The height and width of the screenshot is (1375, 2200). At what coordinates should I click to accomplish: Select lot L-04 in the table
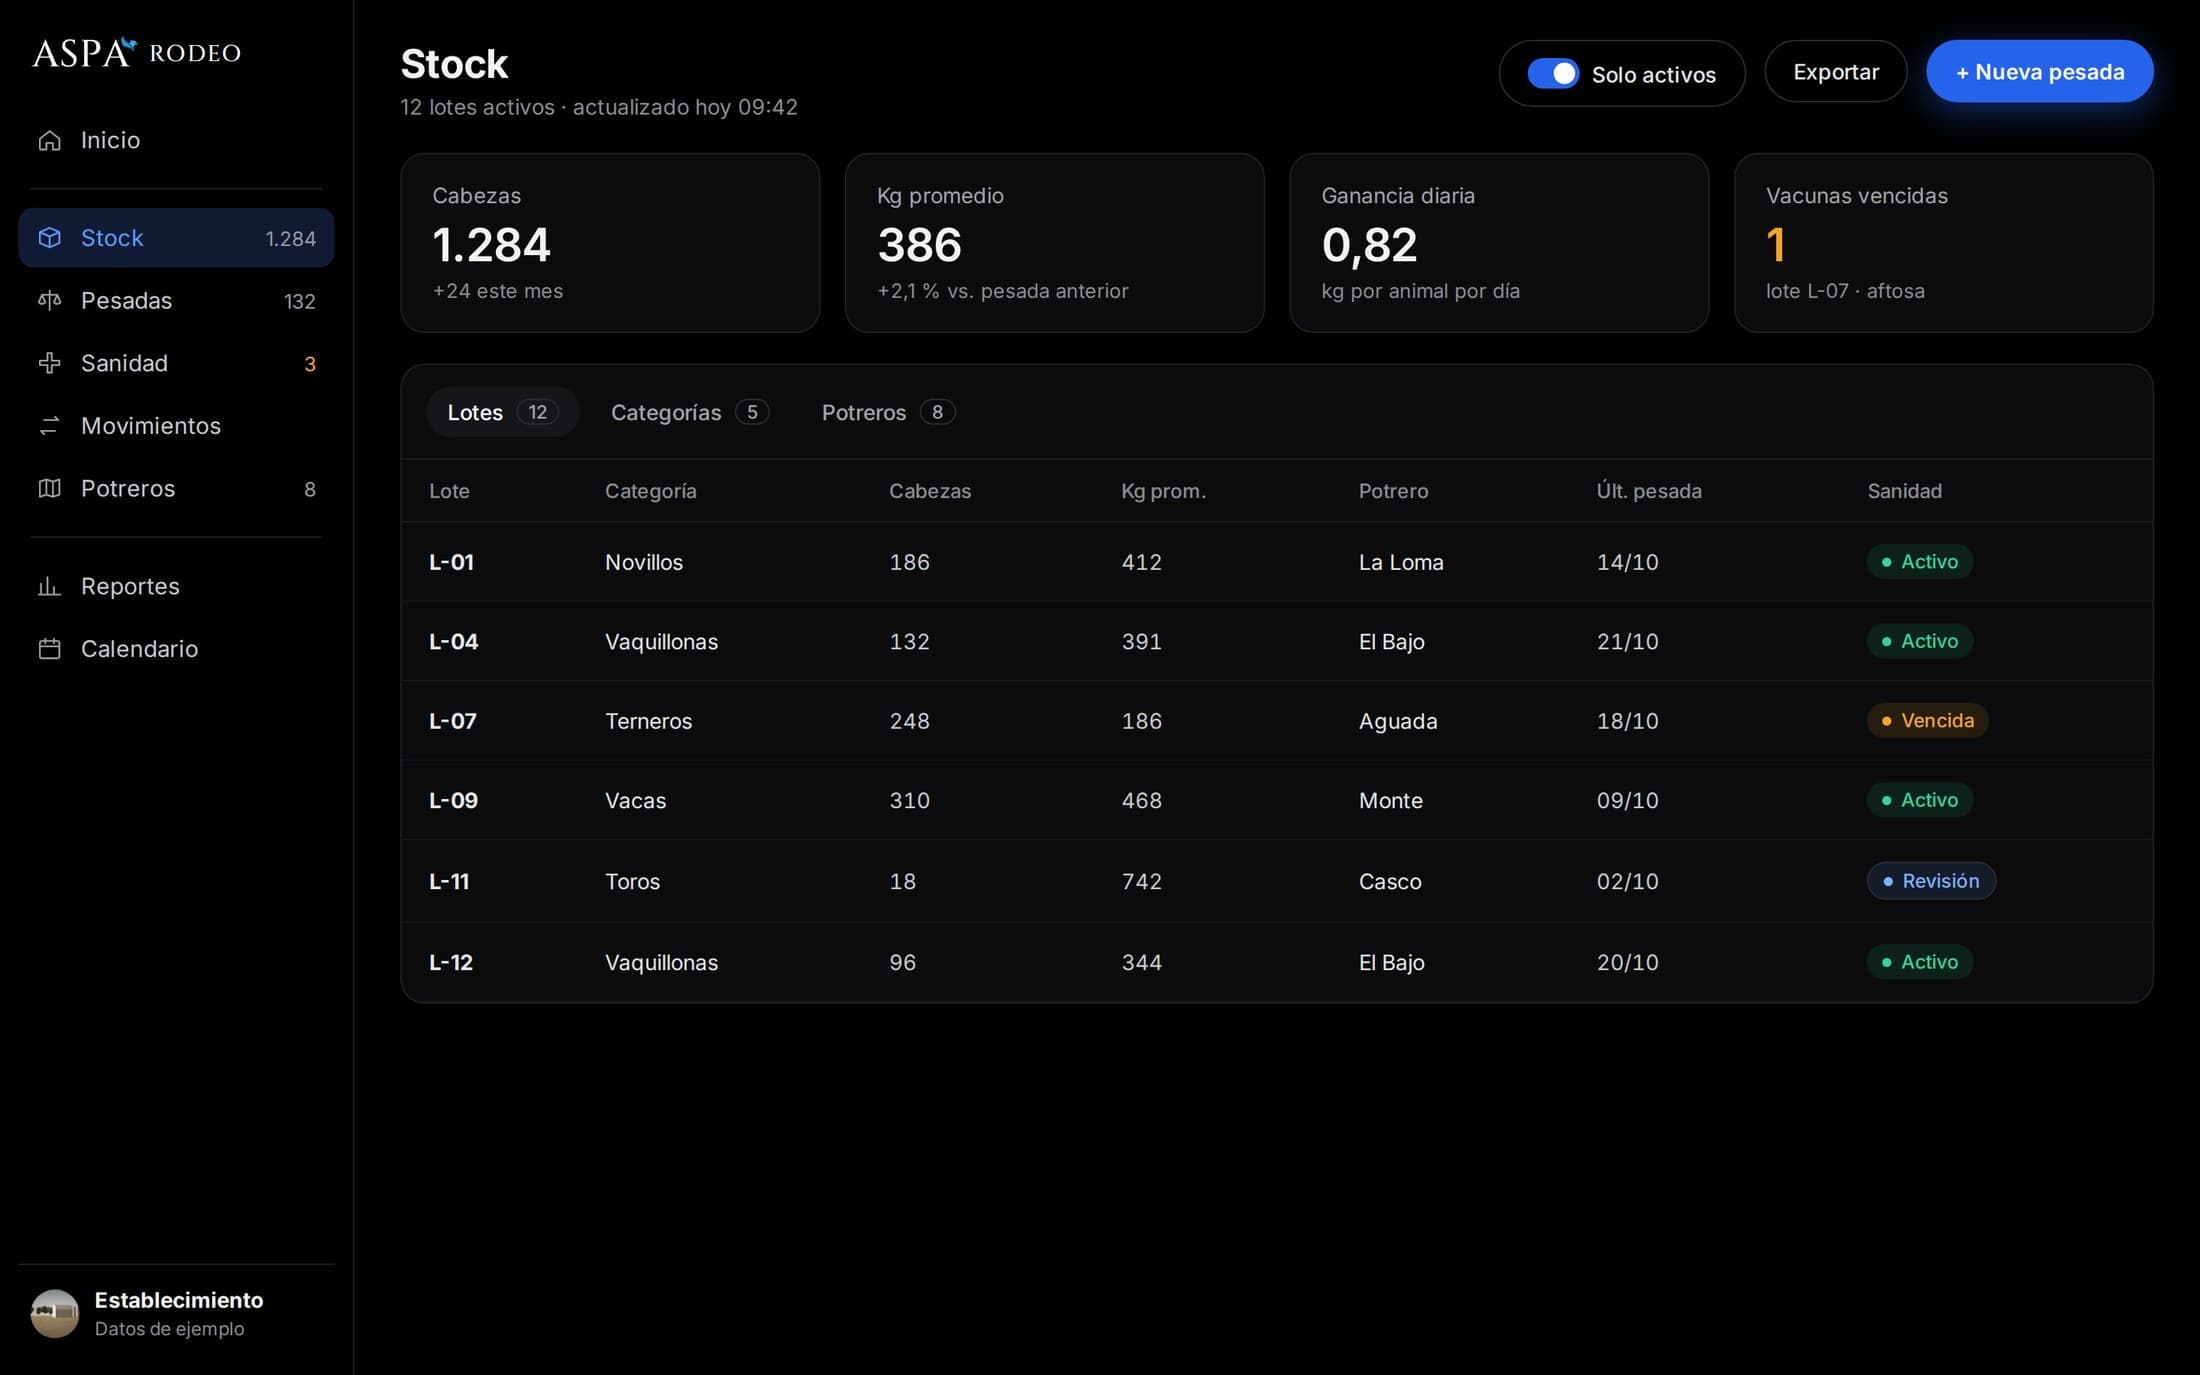pyautogui.click(x=1277, y=641)
